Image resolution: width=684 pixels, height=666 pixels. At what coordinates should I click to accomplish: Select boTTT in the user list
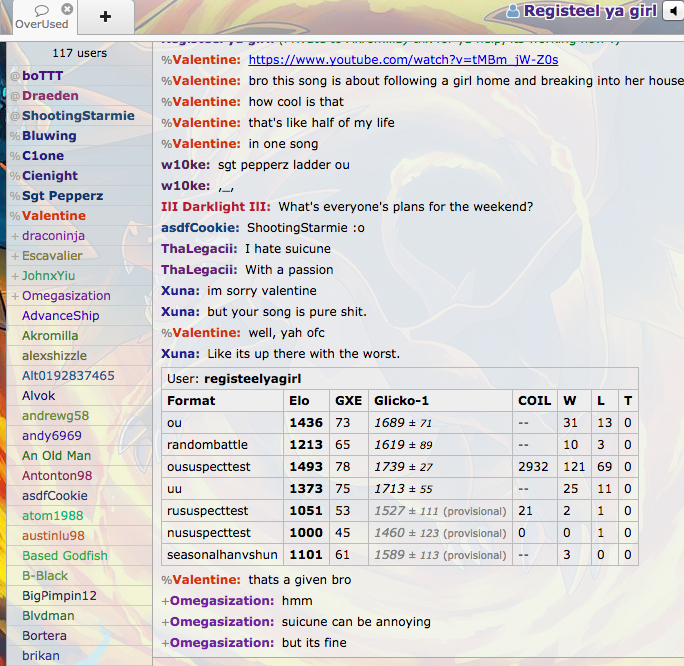click(44, 76)
